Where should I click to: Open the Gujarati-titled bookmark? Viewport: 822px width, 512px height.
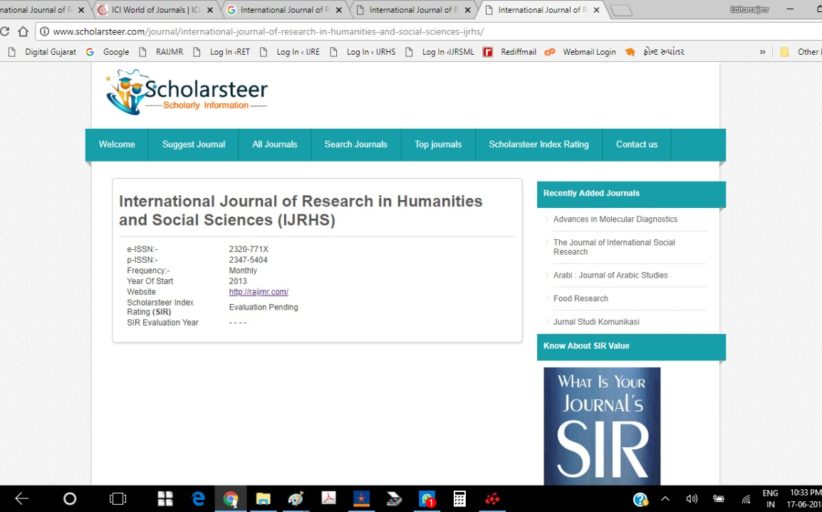coord(655,52)
